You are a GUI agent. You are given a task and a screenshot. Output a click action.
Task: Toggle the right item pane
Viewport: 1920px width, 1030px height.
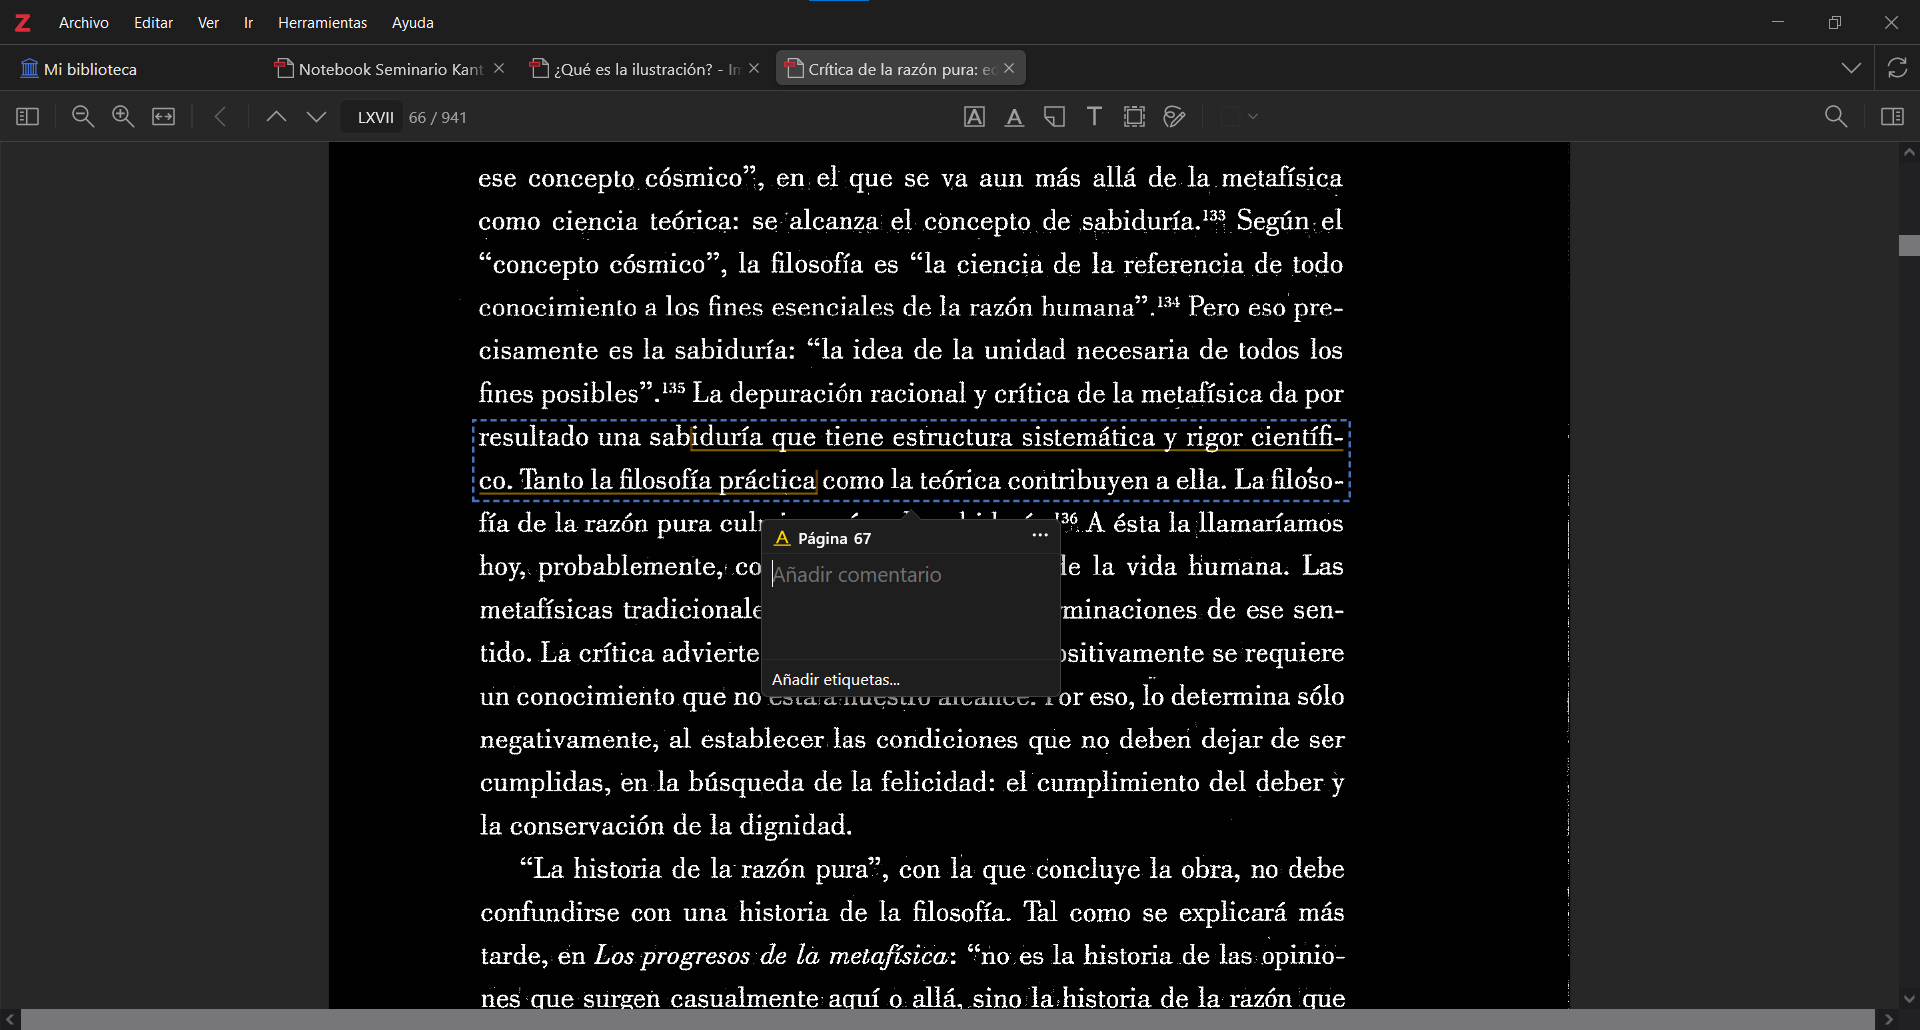click(x=1892, y=117)
